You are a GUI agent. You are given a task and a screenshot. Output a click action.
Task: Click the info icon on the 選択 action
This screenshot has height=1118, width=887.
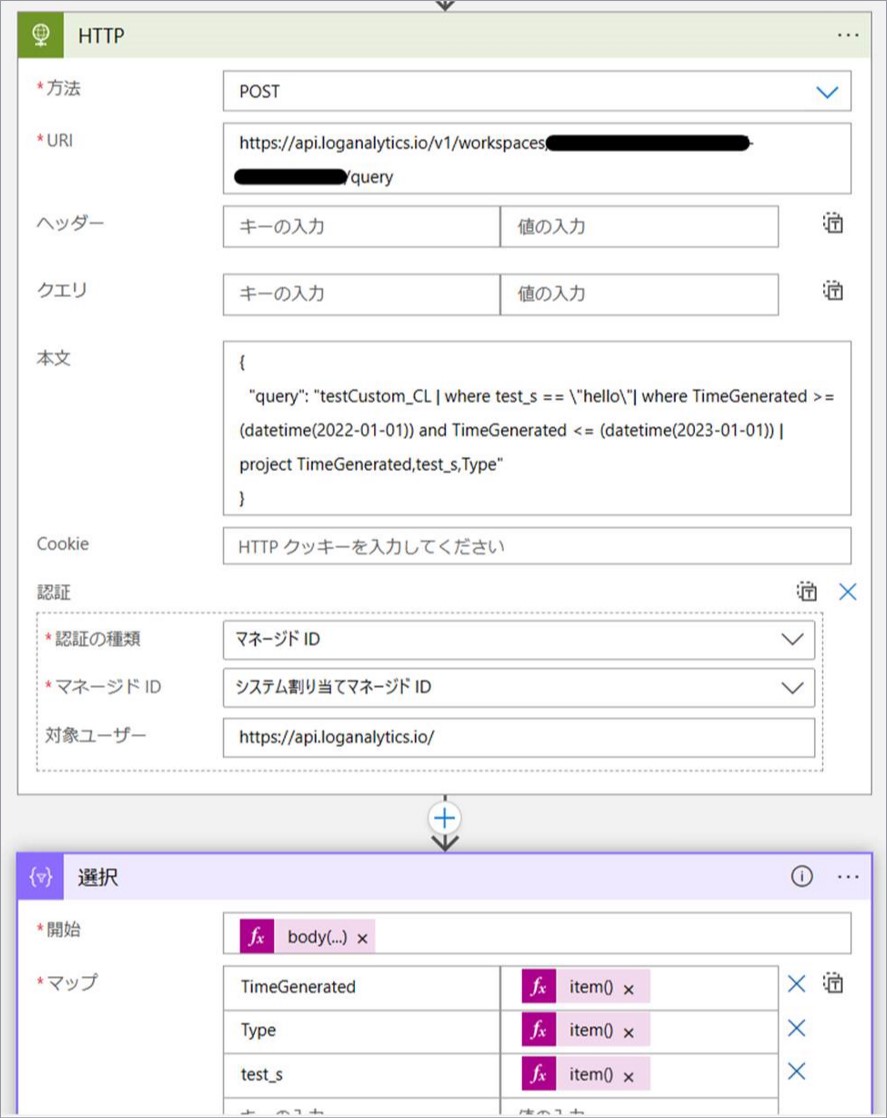coord(800,876)
